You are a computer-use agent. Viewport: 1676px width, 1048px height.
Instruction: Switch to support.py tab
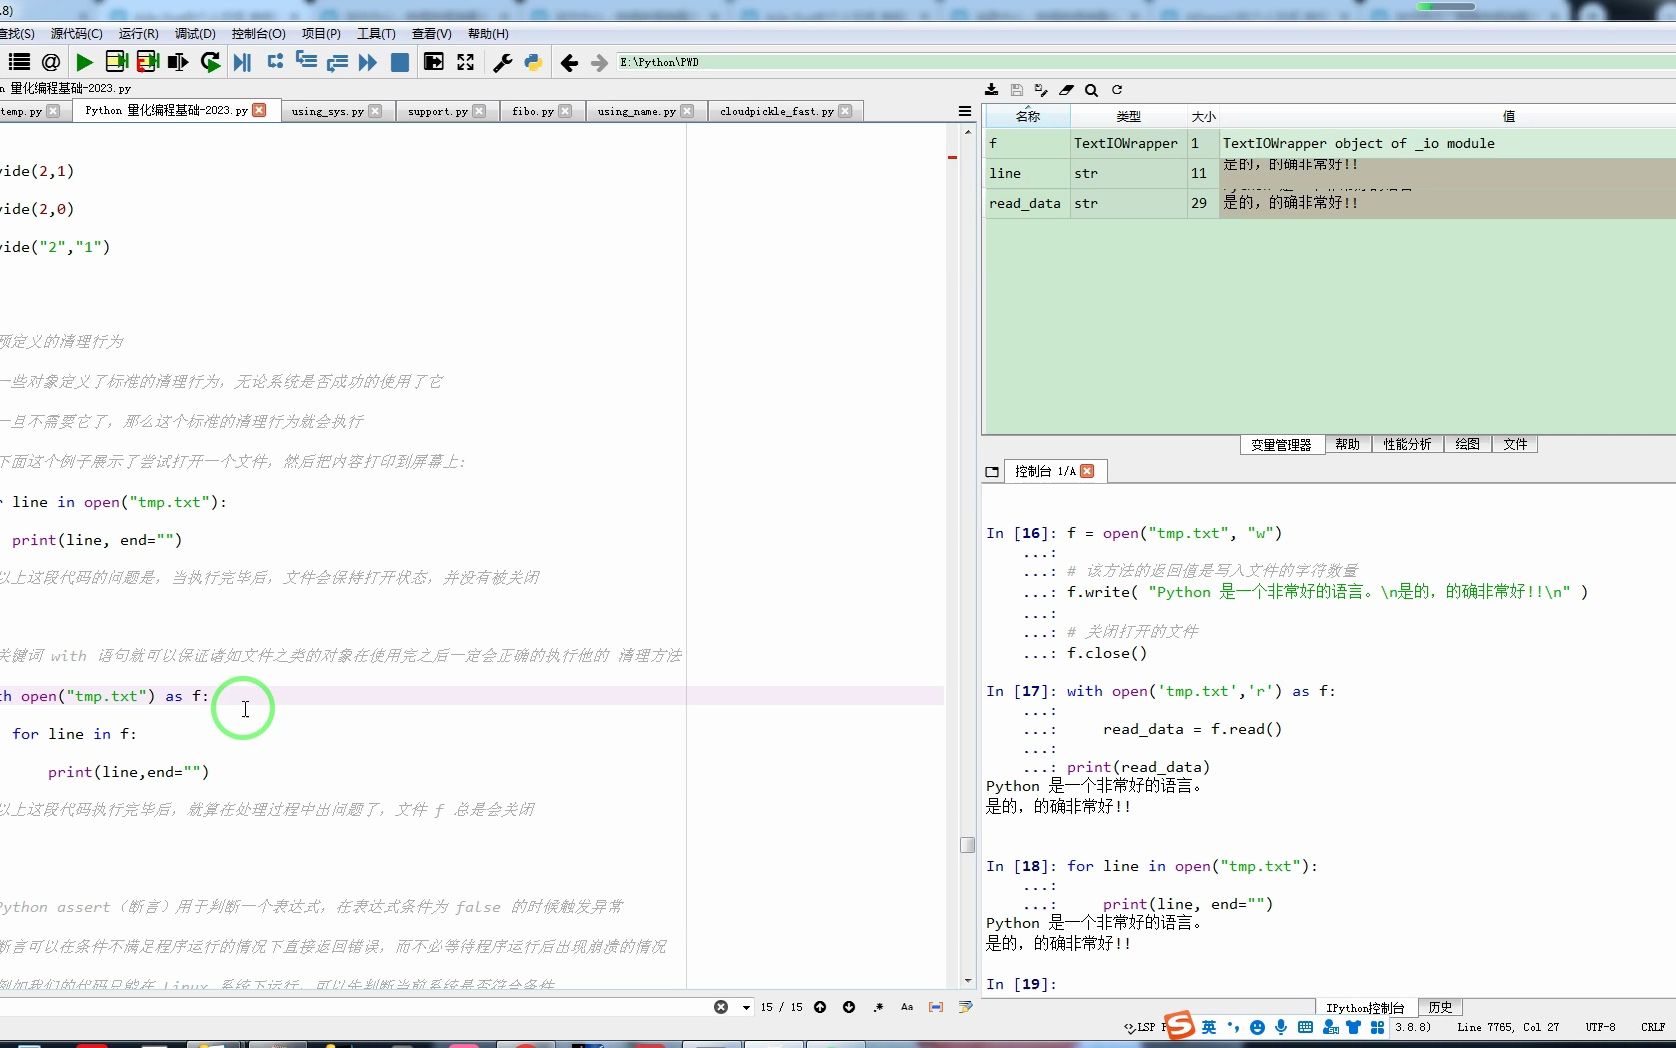tap(438, 111)
